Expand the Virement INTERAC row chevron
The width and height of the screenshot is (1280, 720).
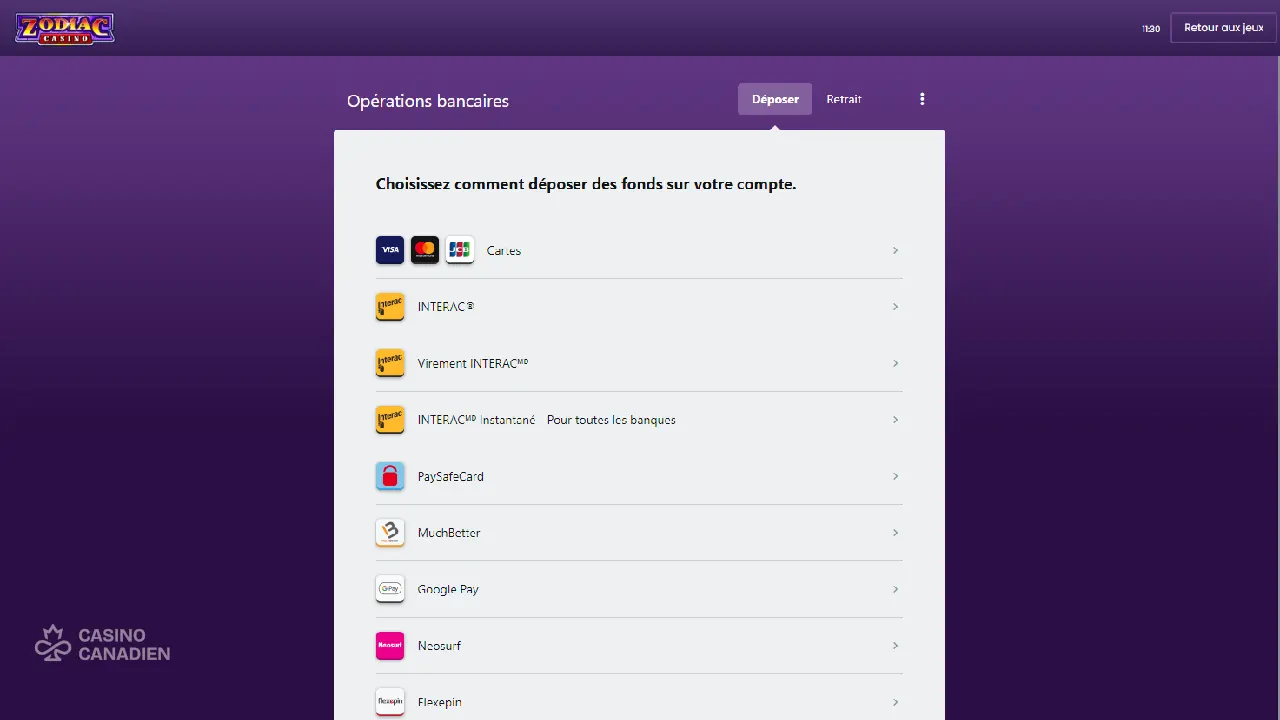(x=895, y=364)
